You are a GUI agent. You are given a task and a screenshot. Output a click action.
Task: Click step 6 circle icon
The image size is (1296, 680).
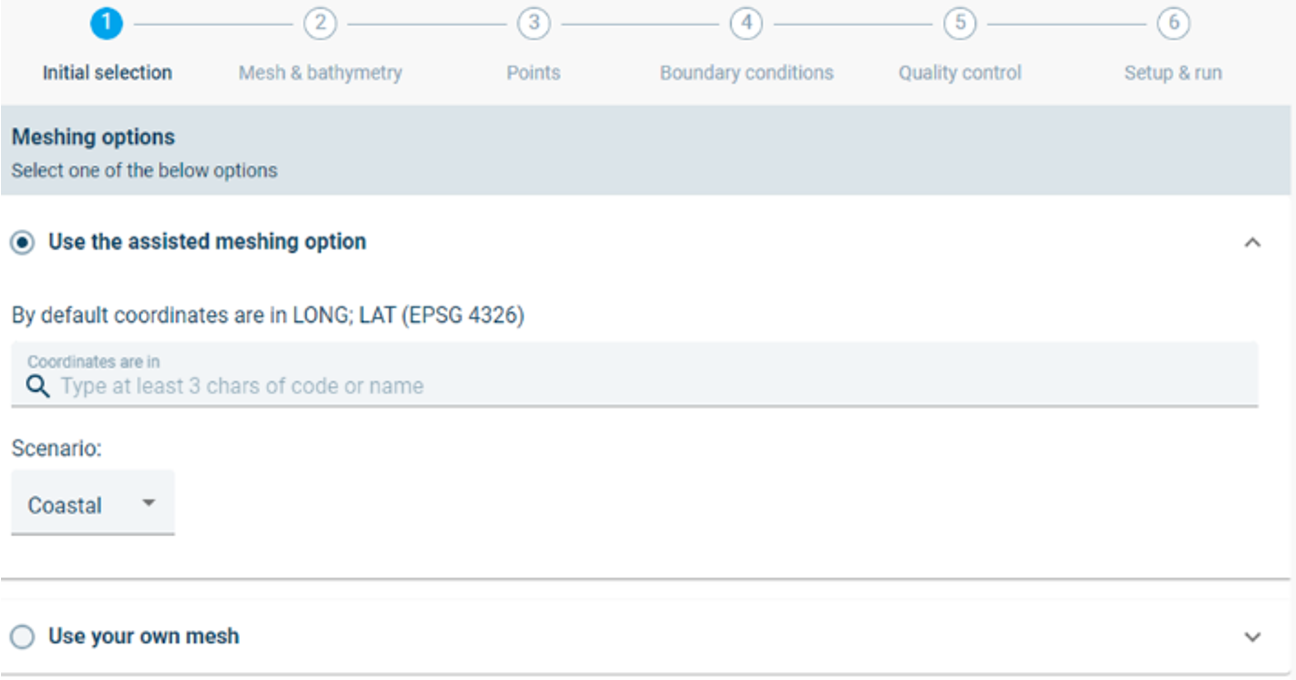pyautogui.click(x=1173, y=24)
